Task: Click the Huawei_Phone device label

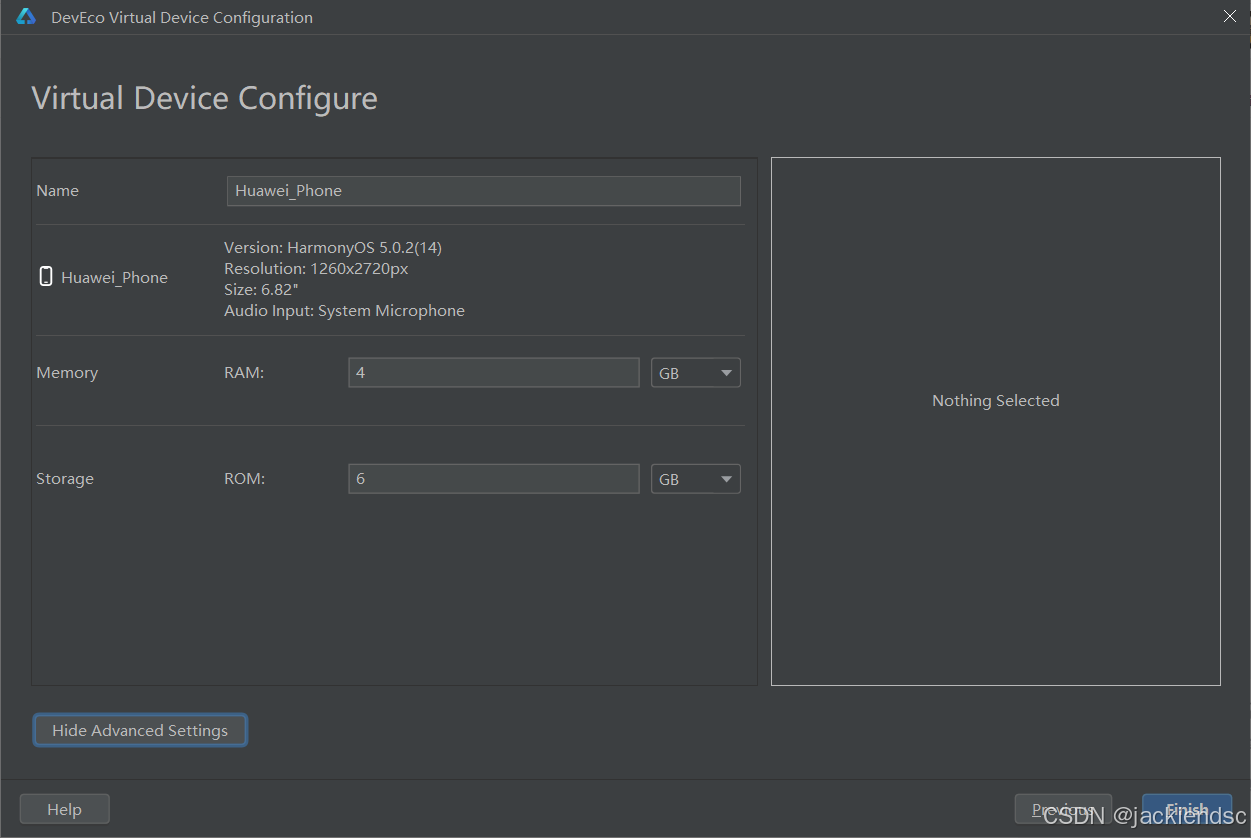Action: pos(115,278)
